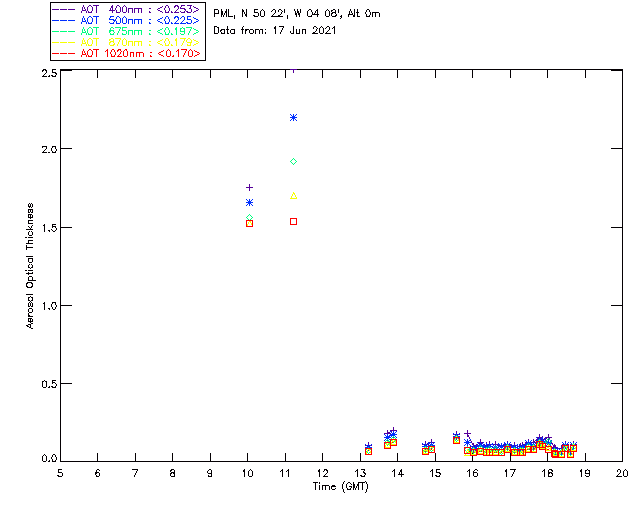Click the x-axis tick label 10
The image size is (640, 512).
247,473
